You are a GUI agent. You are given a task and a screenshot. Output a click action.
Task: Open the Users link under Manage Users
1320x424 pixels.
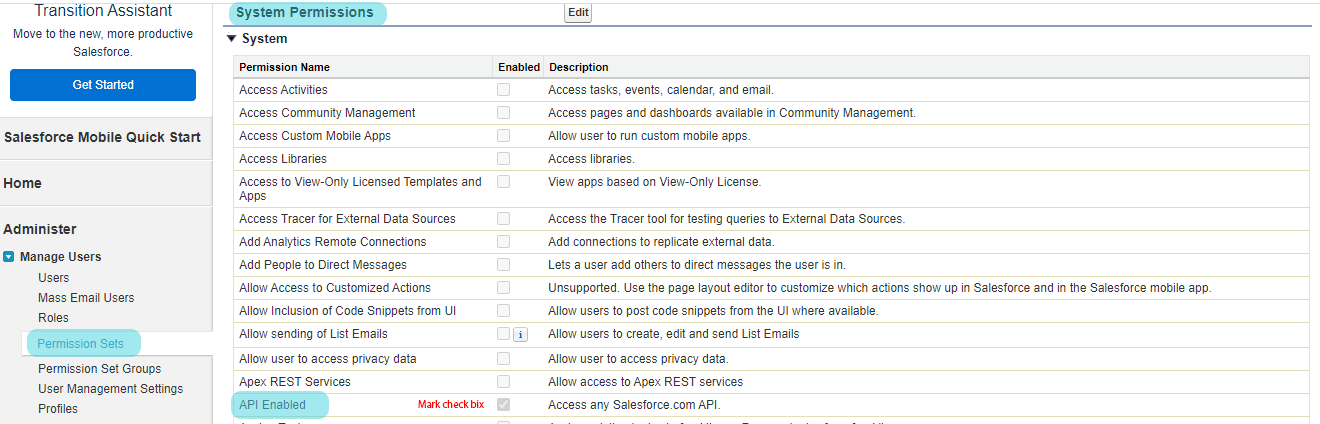click(54, 278)
